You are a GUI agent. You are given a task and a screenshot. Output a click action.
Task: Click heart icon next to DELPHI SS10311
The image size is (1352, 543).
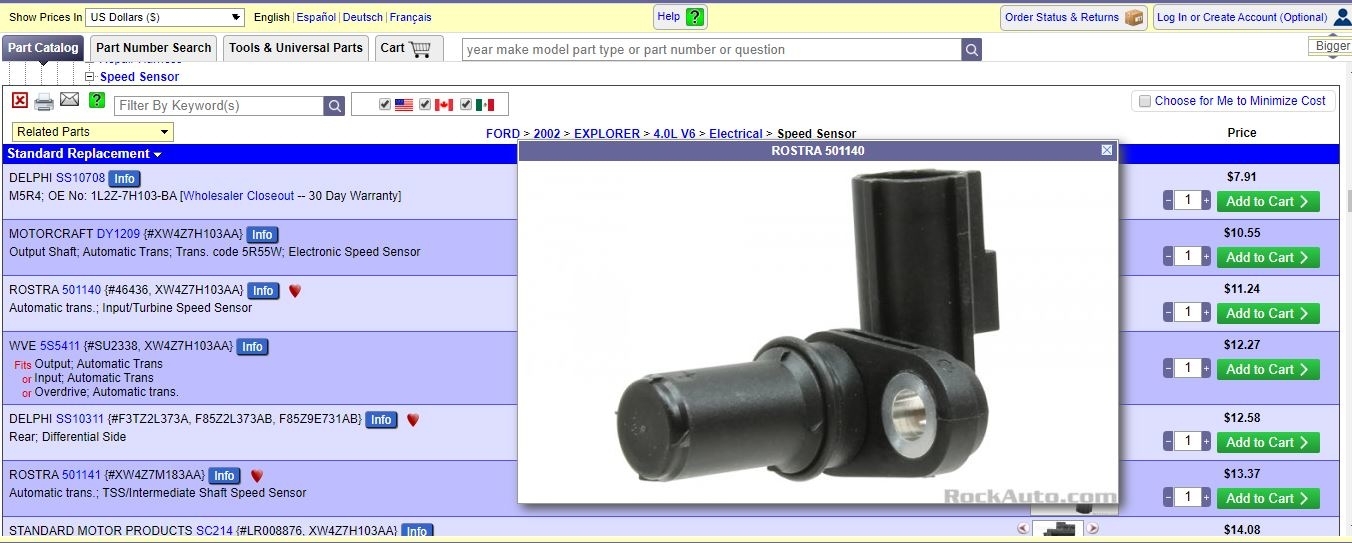pos(413,420)
